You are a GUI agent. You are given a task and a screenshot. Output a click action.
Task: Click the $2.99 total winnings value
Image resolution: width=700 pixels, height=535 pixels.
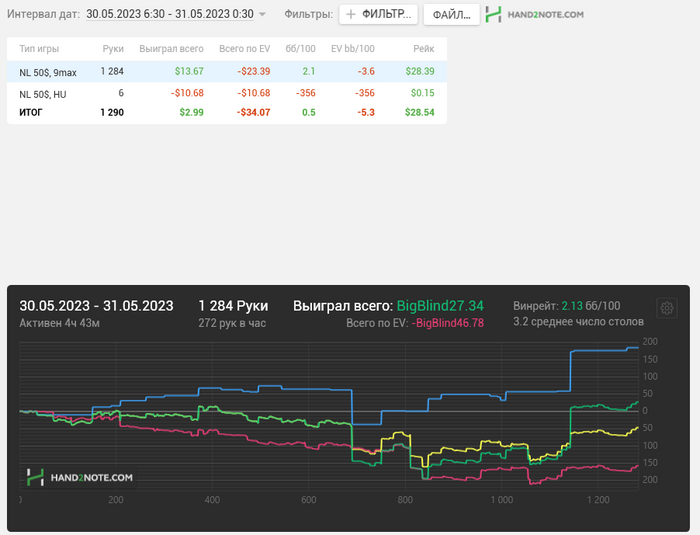192,113
